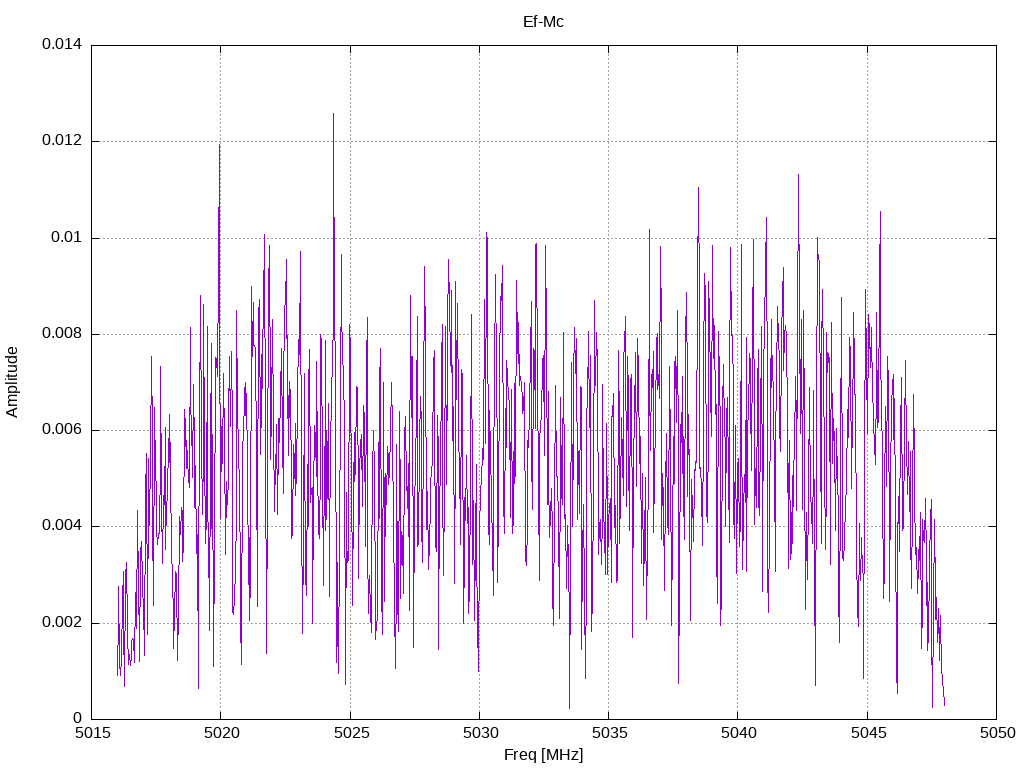
Task: Click the Amplitude y-axis label
Action: coord(12,382)
